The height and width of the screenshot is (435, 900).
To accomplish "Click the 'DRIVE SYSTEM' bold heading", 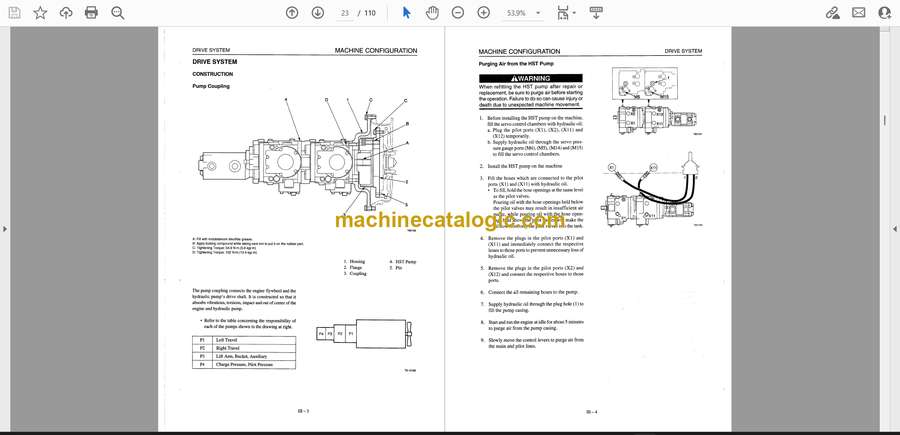I will [215, 61].
